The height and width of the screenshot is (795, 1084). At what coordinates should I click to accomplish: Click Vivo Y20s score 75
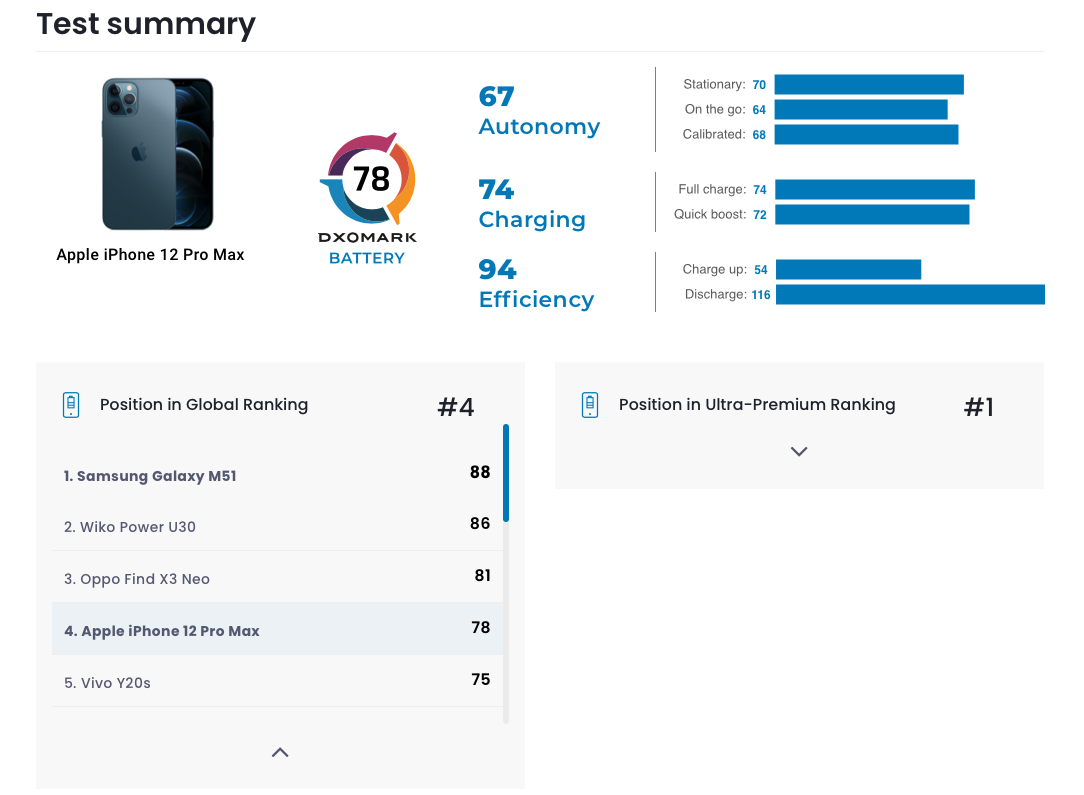coord(480,680)
